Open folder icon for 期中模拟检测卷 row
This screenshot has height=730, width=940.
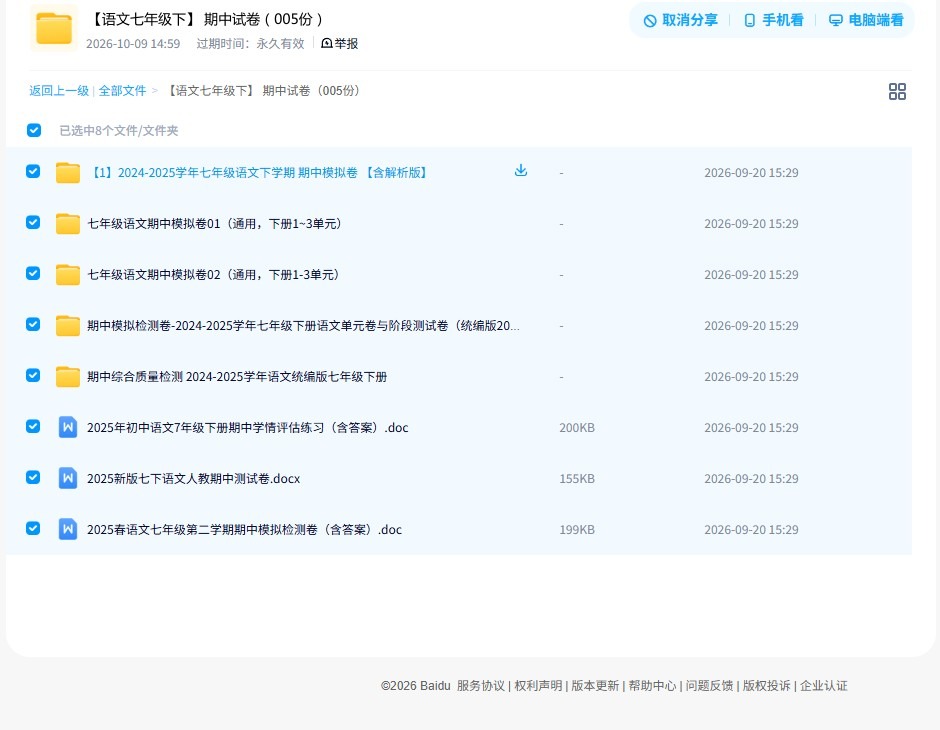(x=68, y=325)
